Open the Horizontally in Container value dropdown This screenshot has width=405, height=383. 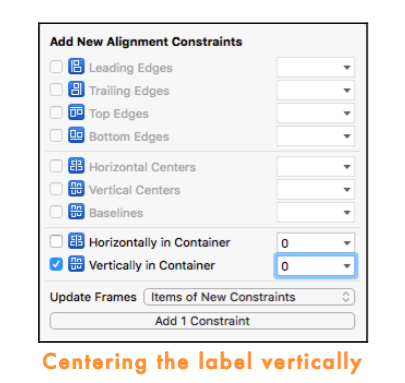tap(347, 243)
